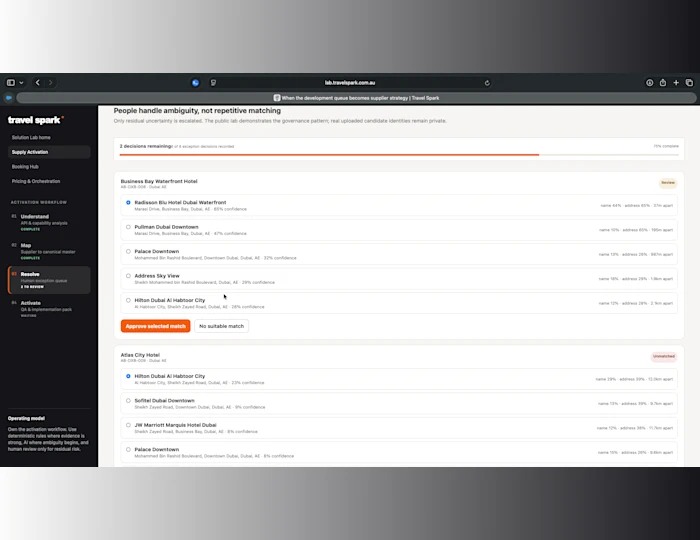Click the travel spark logo
Image resolution: width=700 pixels, height=540 pixels.
point(35,120)
